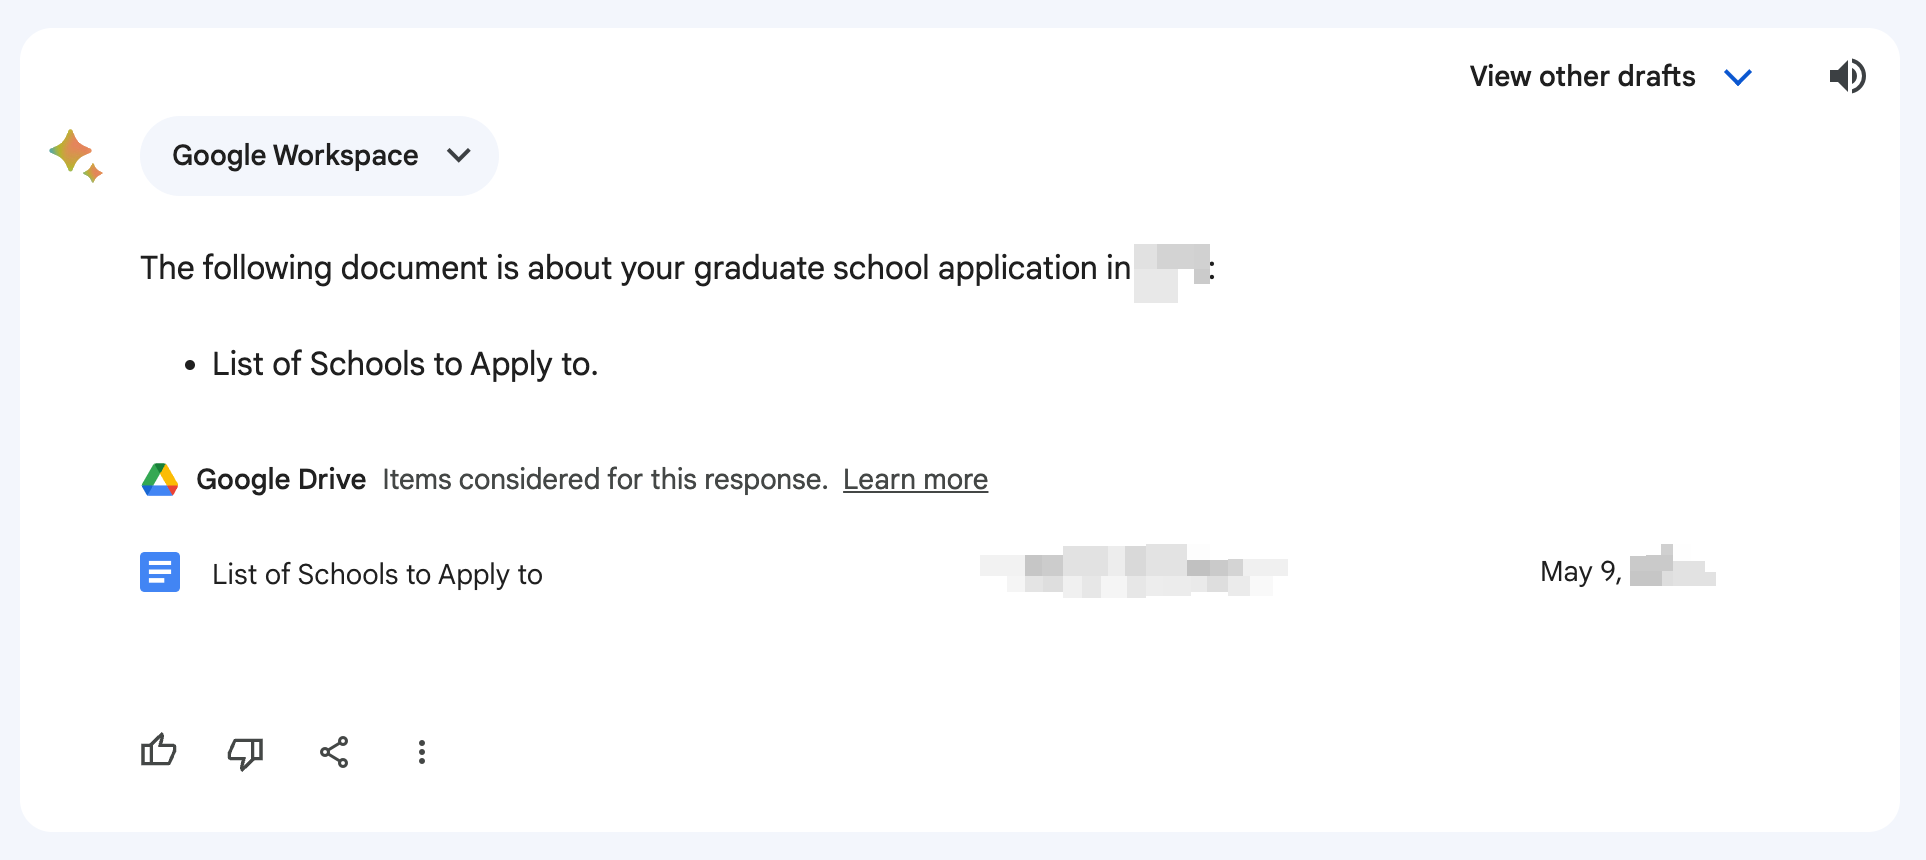Click the thumbs down bad response icon
Screen dimensions: 1926x860
coord(245,752)
